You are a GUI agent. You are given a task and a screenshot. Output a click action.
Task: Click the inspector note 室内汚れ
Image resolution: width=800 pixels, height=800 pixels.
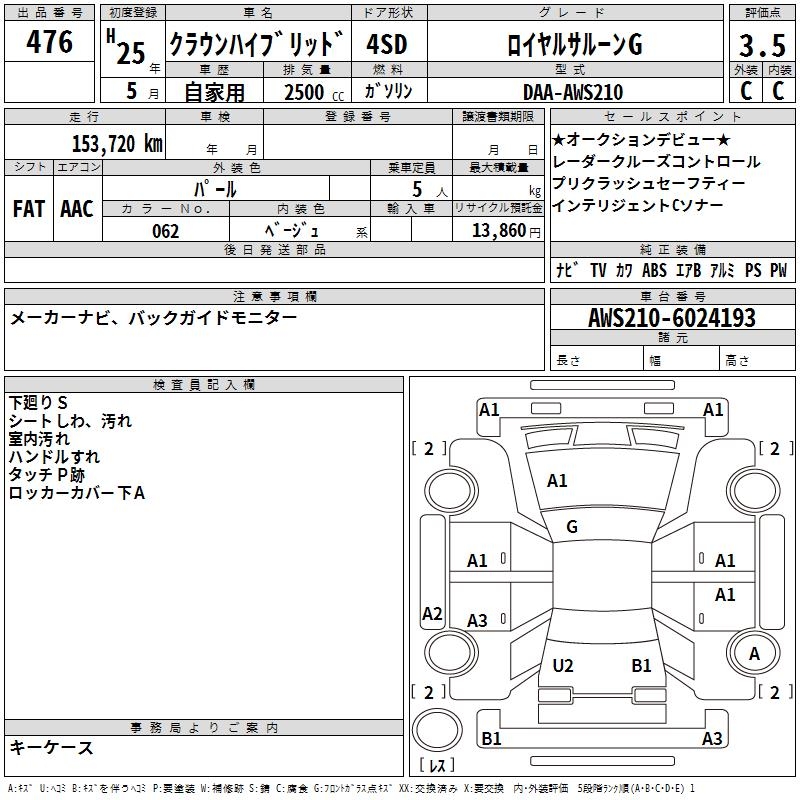39,439
